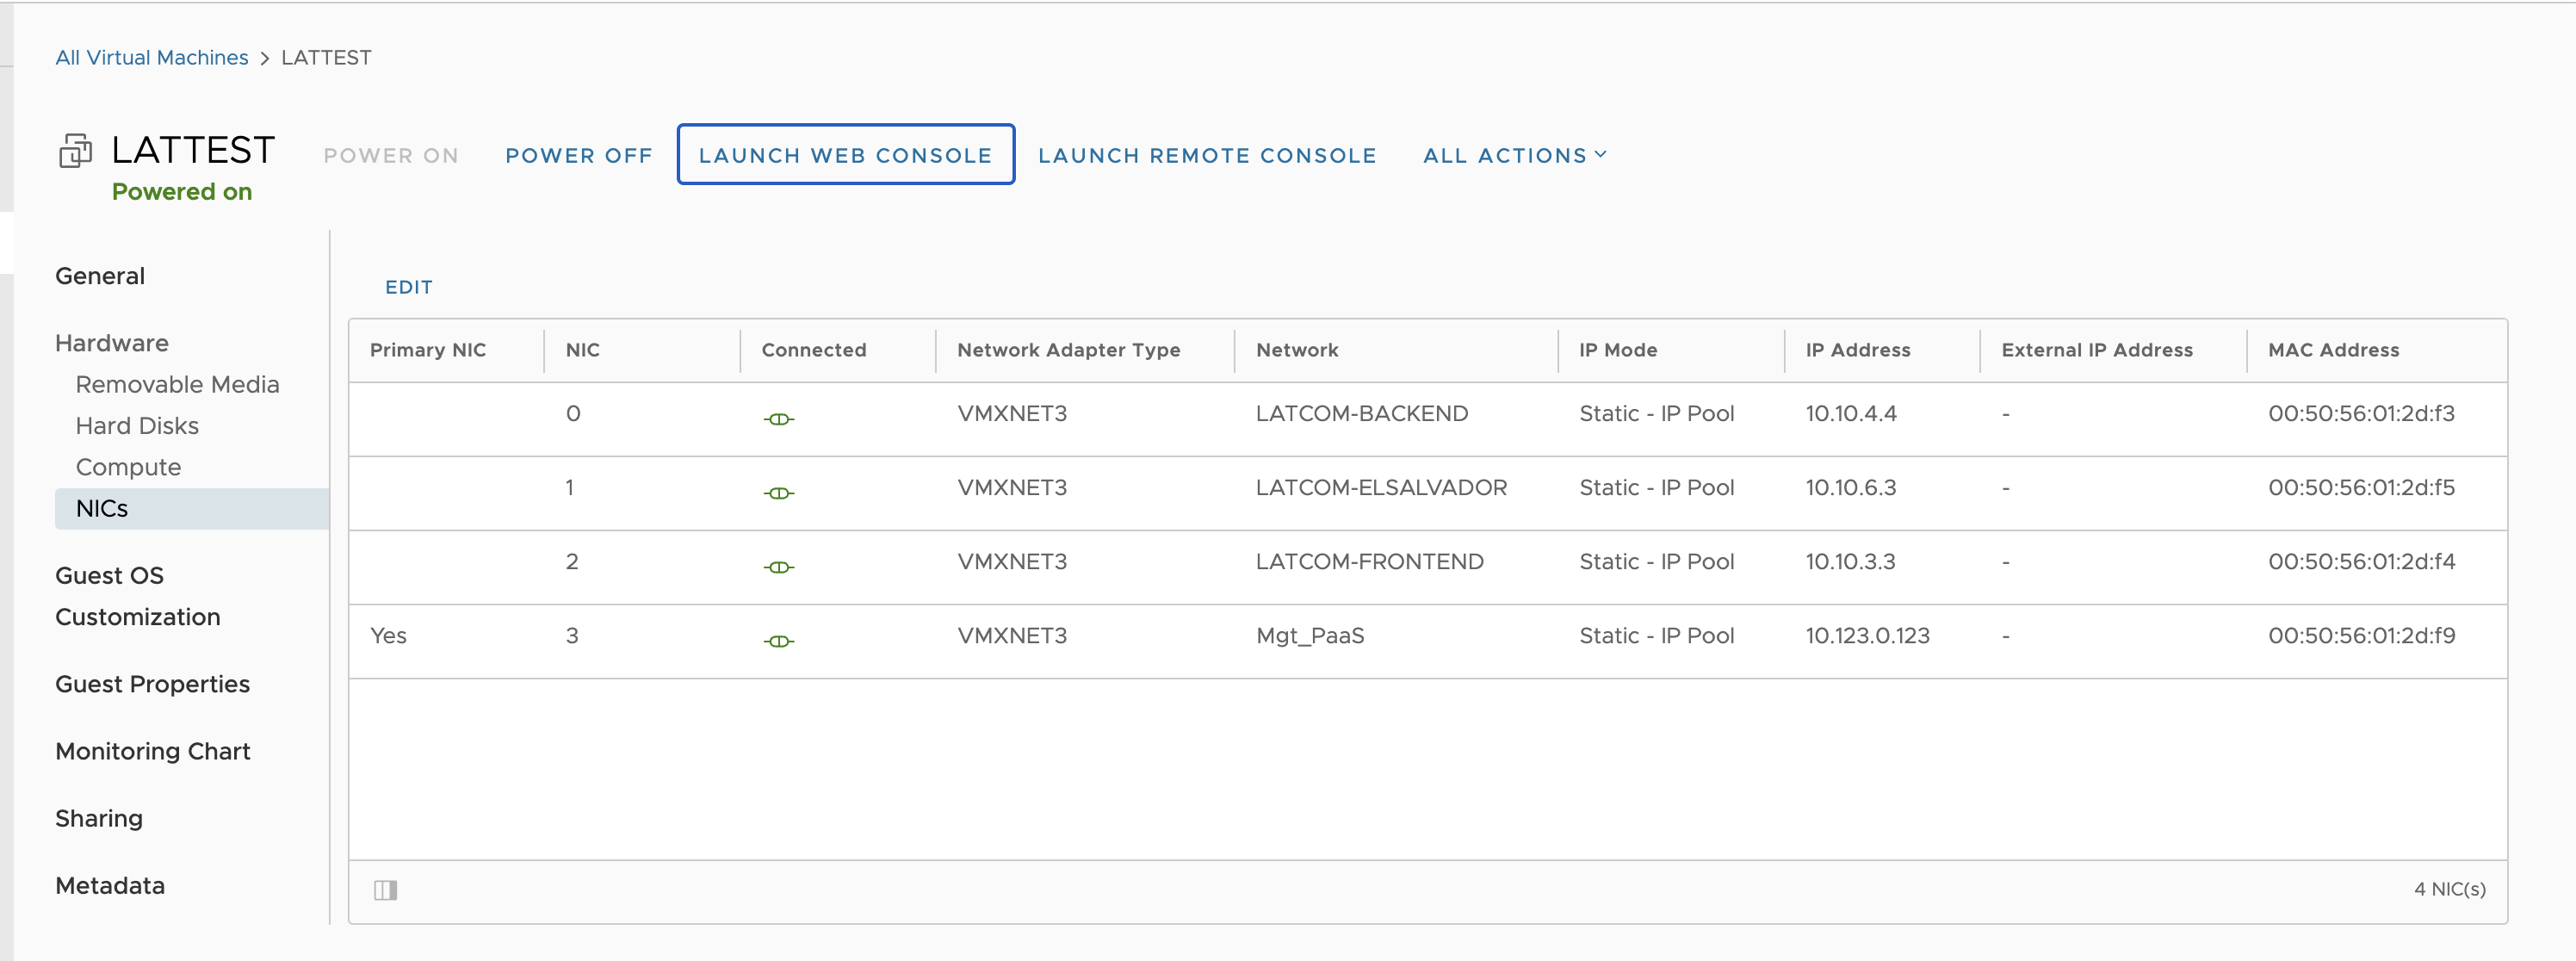The image size is (2576, 961).
Task: Select the NICs sidebar item
Action: (192, 508)
